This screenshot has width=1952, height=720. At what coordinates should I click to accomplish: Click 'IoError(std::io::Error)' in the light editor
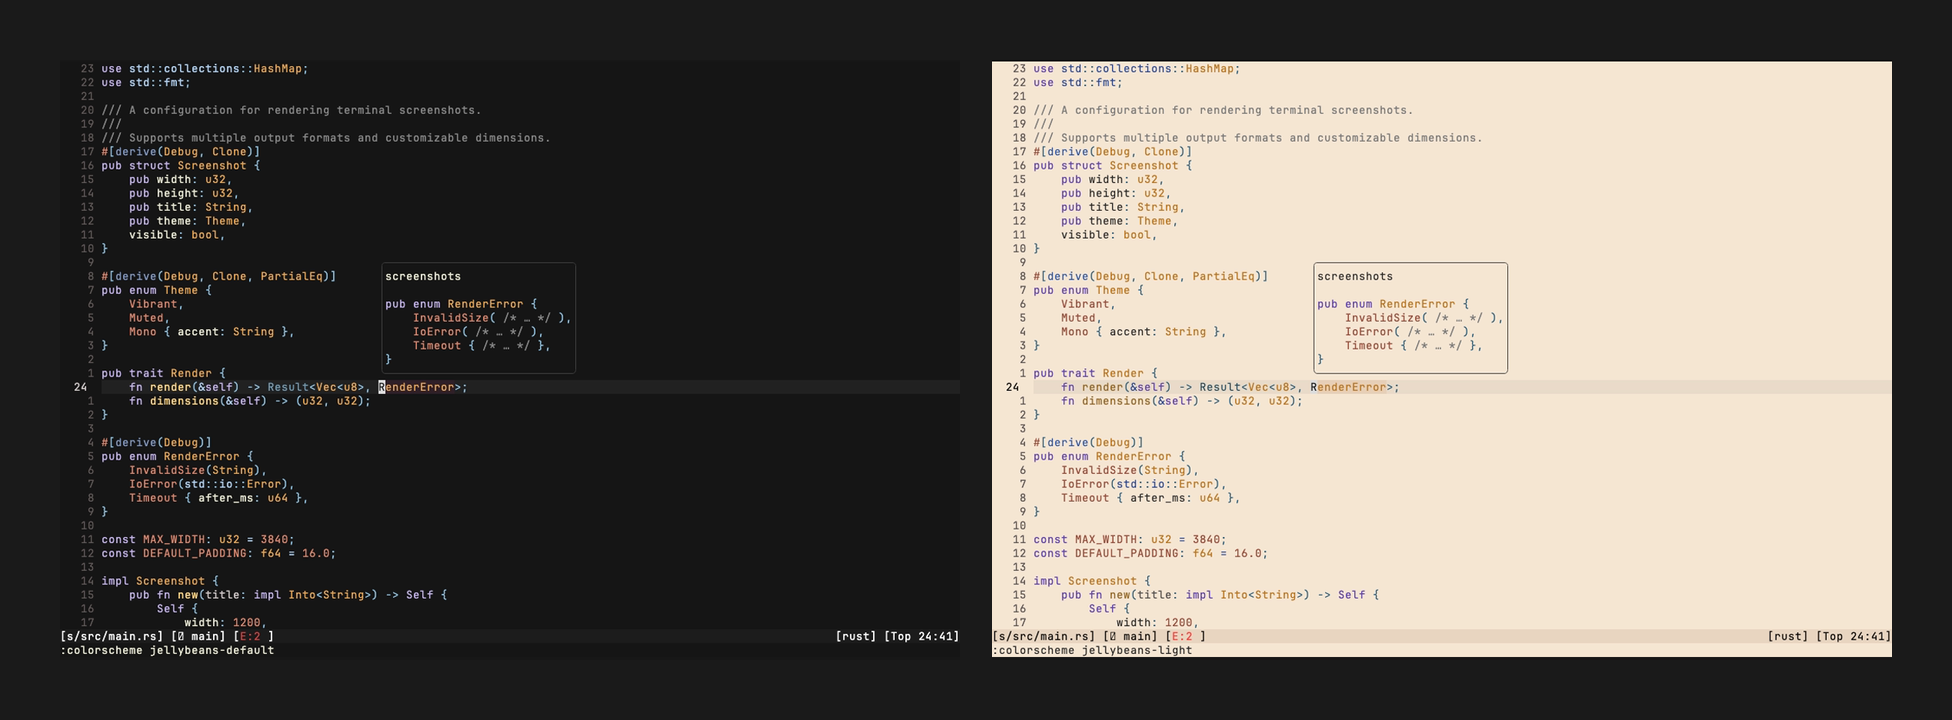click(1140, 484)
